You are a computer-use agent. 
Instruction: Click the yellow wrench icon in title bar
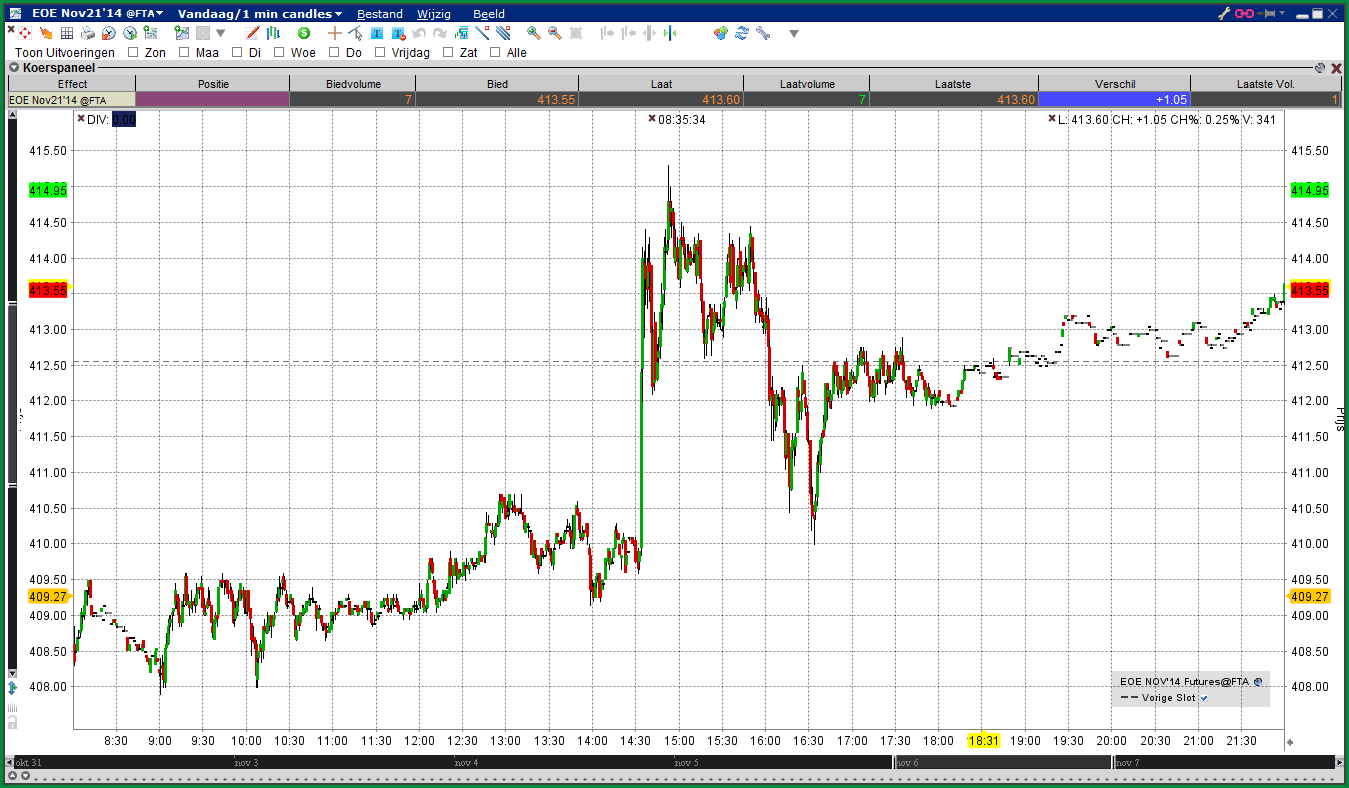[x=1224, y=14]
